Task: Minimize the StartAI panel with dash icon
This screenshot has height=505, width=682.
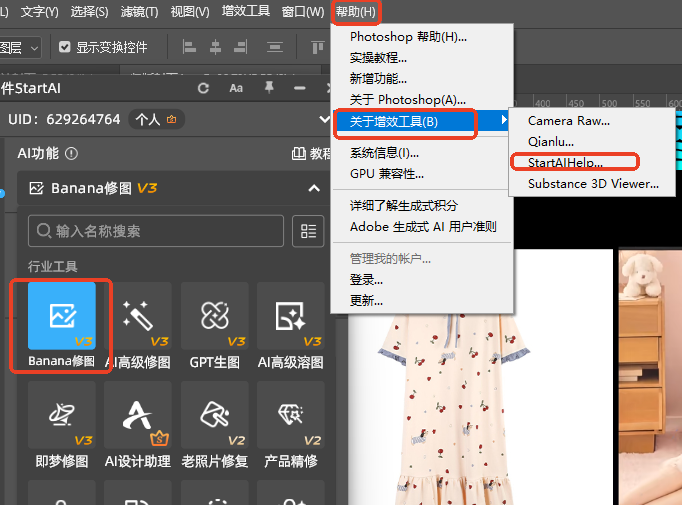Action: coord(300,88)
